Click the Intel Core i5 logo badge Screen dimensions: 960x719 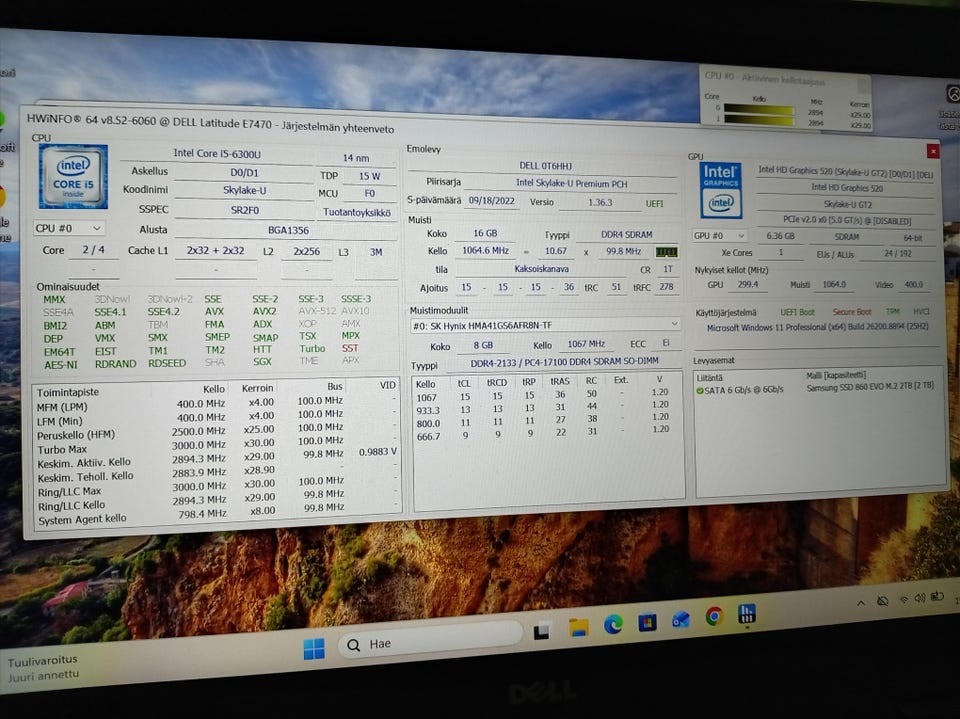coord(73,177)
